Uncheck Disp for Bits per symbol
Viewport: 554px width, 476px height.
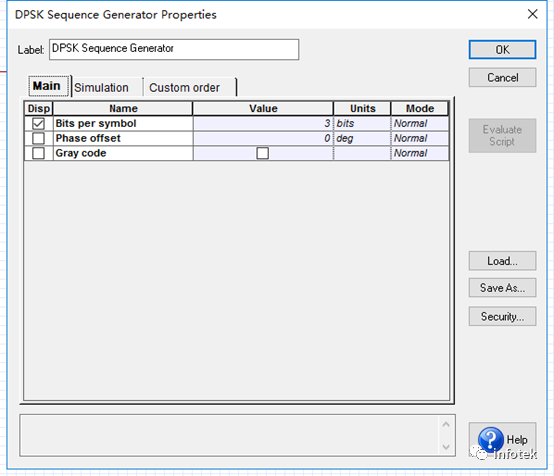[x=38, y=123]
